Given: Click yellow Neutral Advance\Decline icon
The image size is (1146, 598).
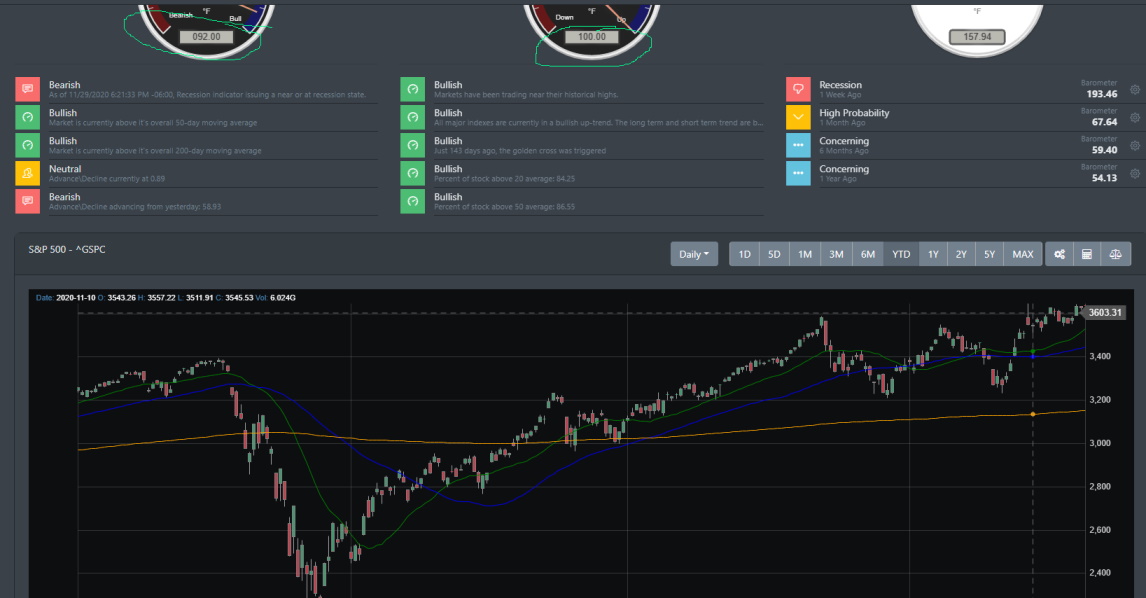Looking at the screenshot, I should pyautogui.click(x=28, y=173).
